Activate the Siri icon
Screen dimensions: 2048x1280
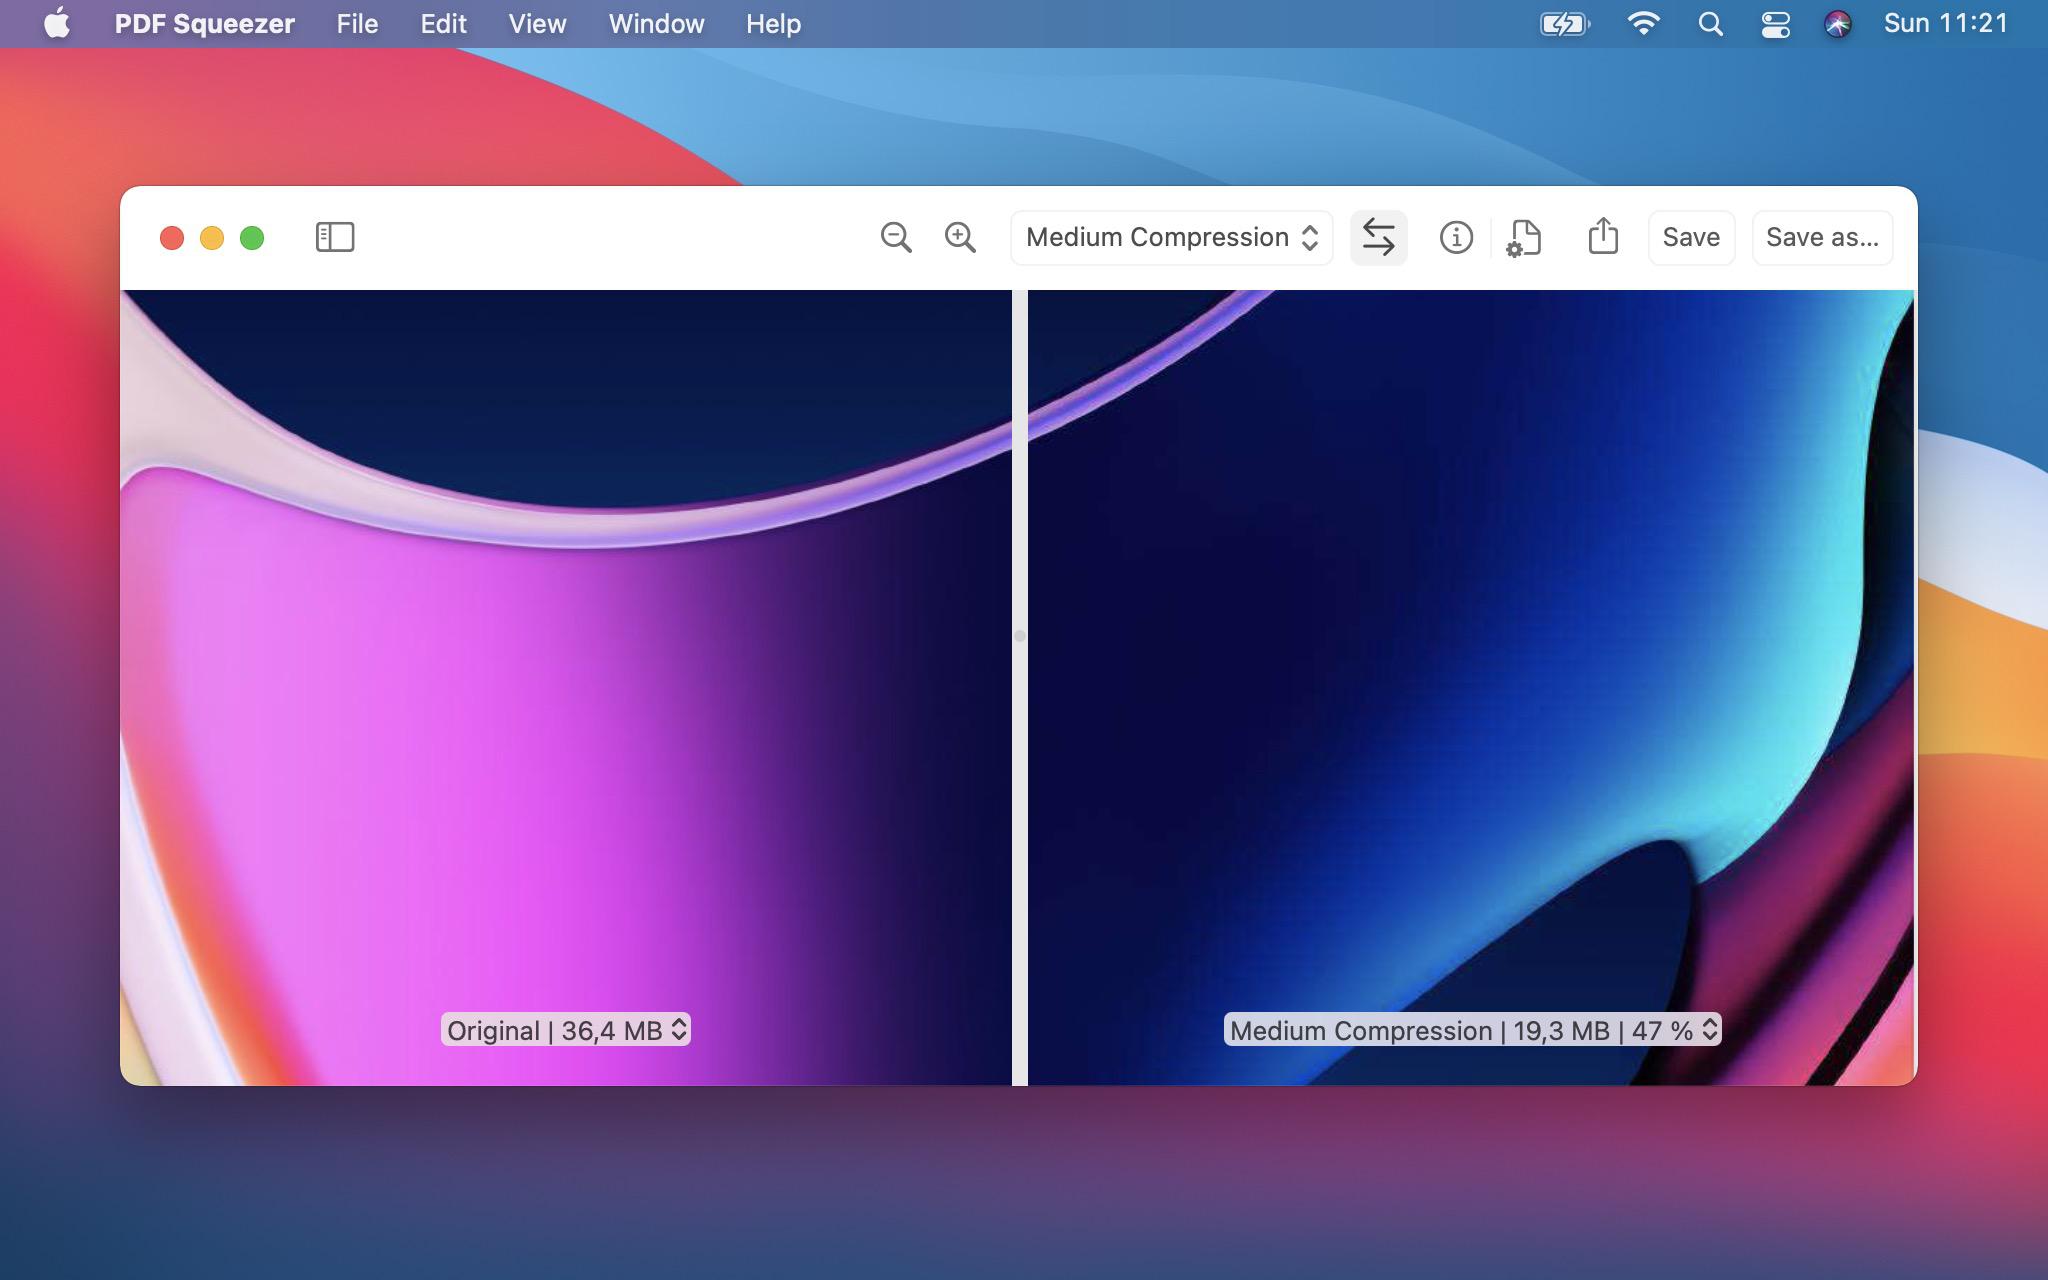1838,24
